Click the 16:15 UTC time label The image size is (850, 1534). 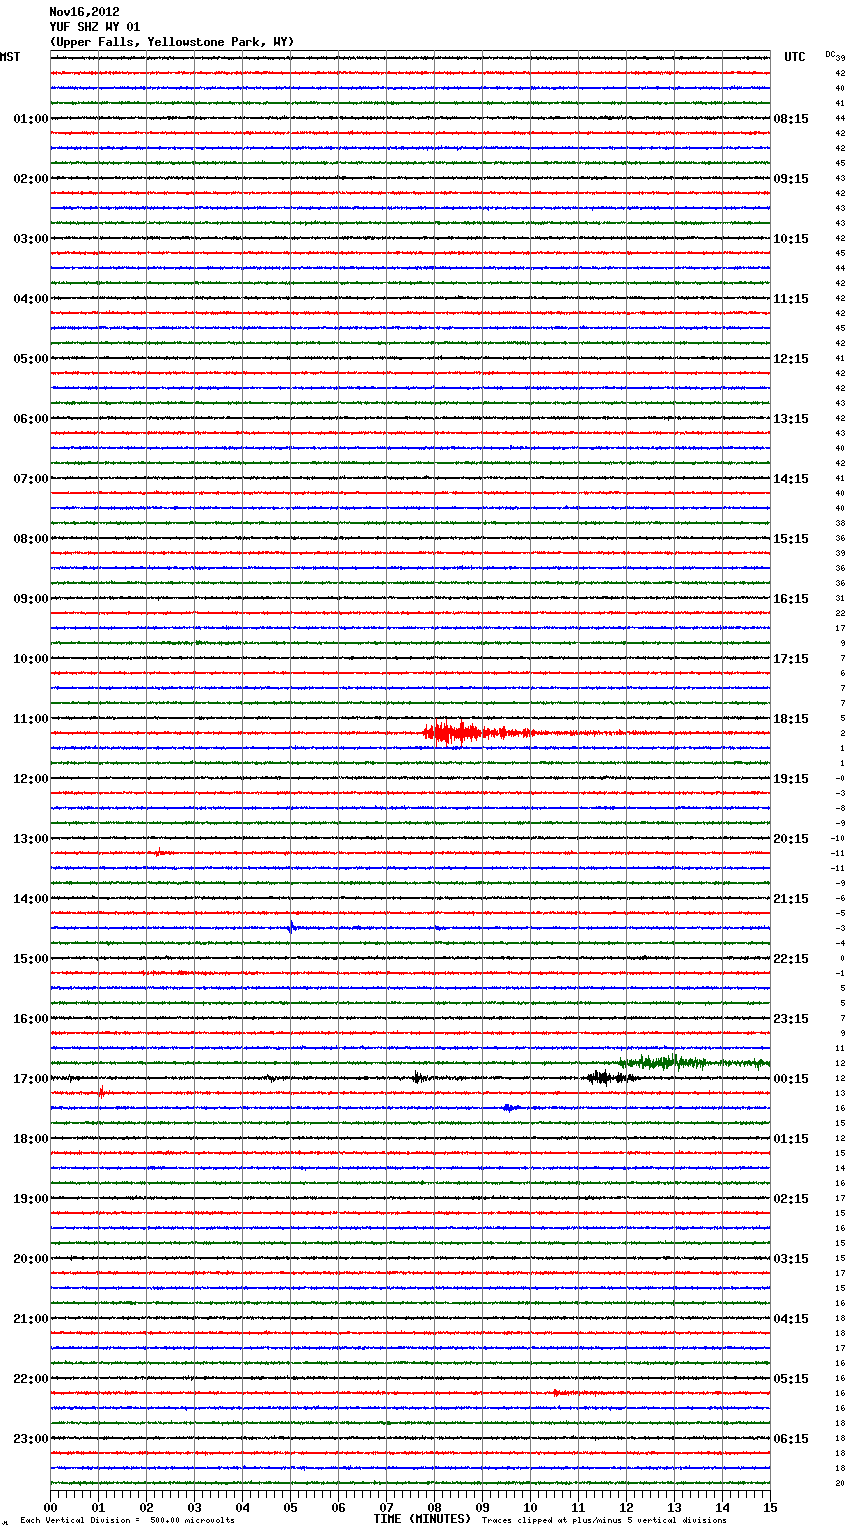click(x=791, y=599)
